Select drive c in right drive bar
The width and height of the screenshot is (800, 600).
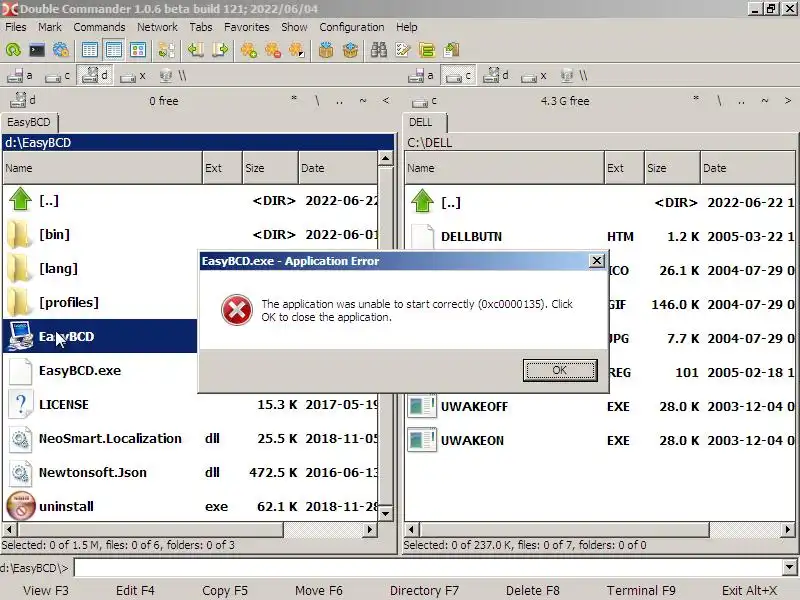click(x=458, y=76)
